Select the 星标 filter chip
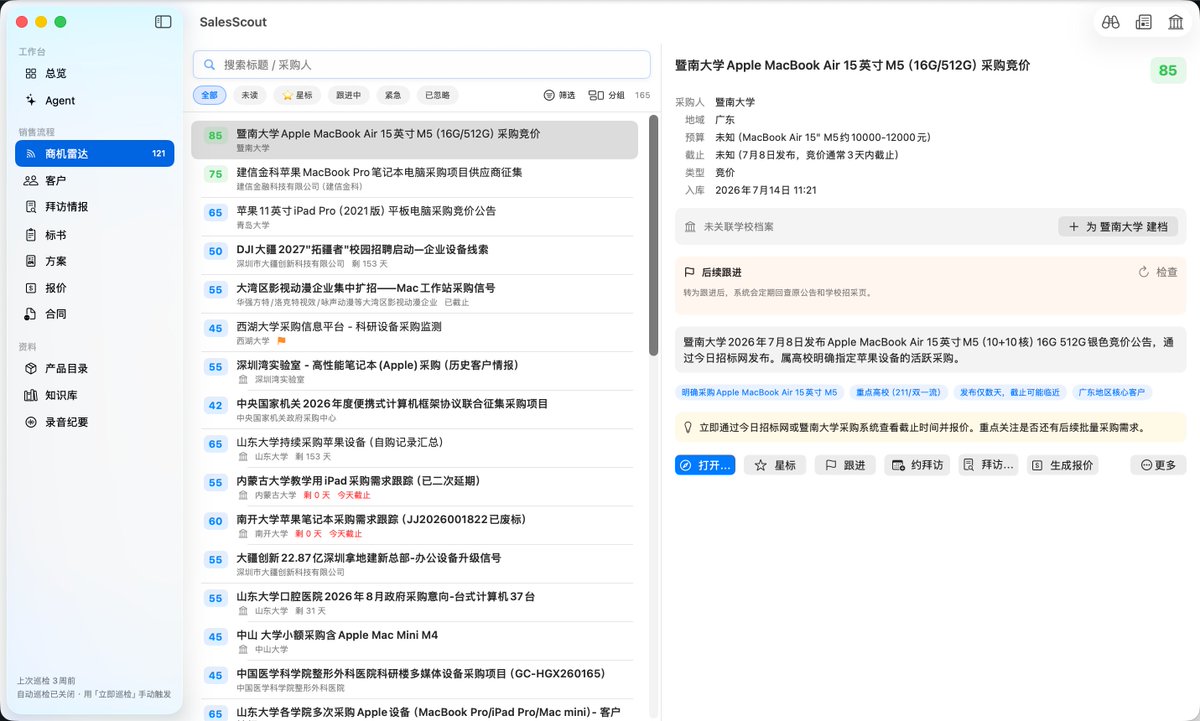This screenshot has width=1200, height=721. pyautogui.click(x=297, y=95)
